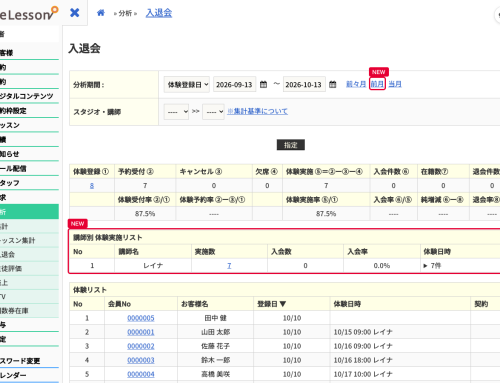Open the 予約枠設定 sidebar menu
This screenshot has width=500, height=383.
[x=29, y=111]
